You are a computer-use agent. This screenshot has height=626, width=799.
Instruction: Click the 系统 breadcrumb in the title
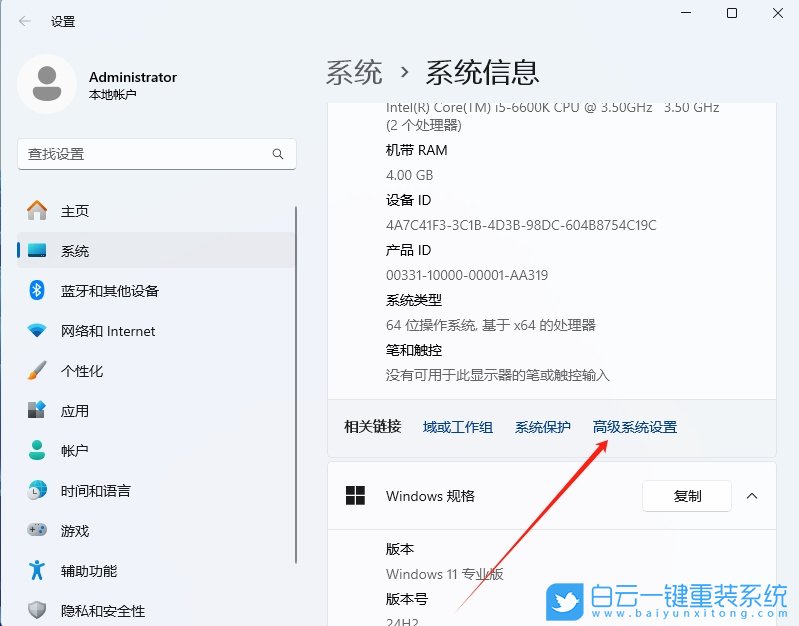coord(354,72)
